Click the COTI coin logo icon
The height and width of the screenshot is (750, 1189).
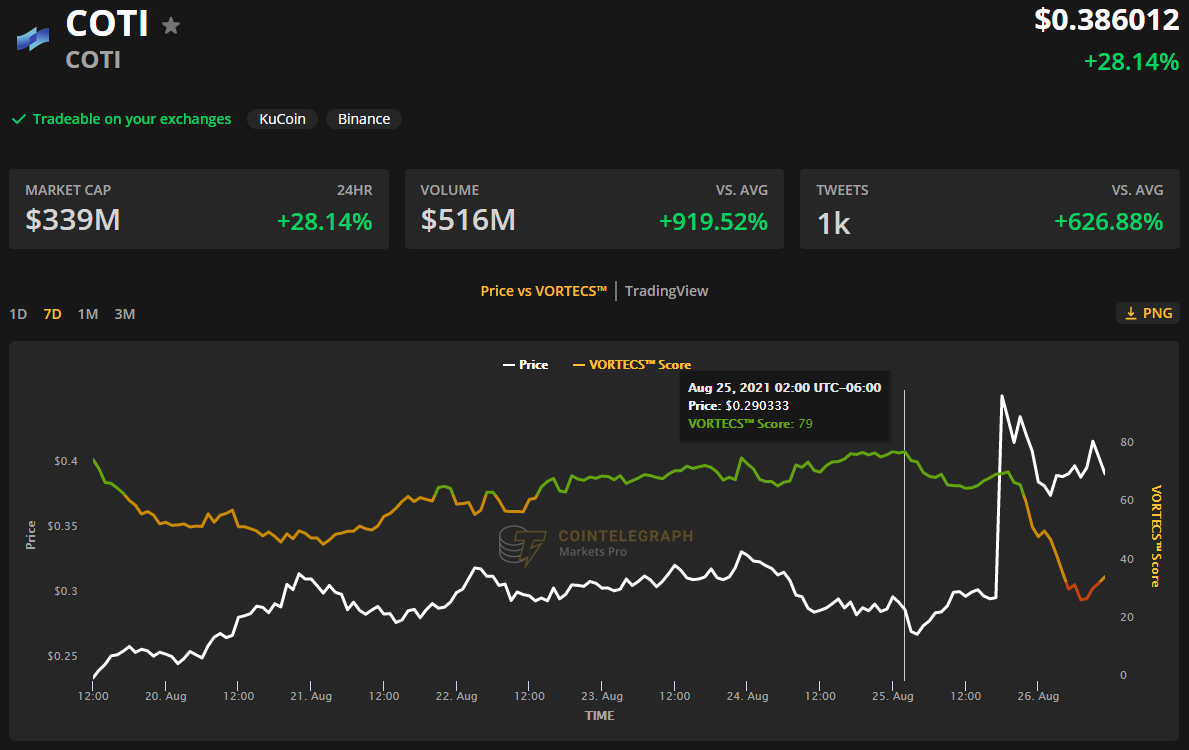(33, 39)
